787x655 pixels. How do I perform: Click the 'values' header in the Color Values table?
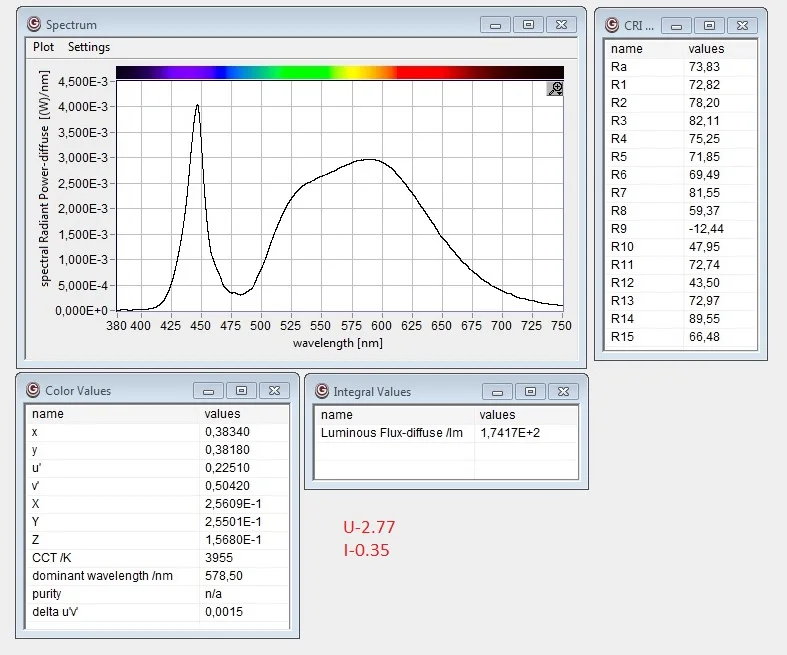click(x=221, y=414)
